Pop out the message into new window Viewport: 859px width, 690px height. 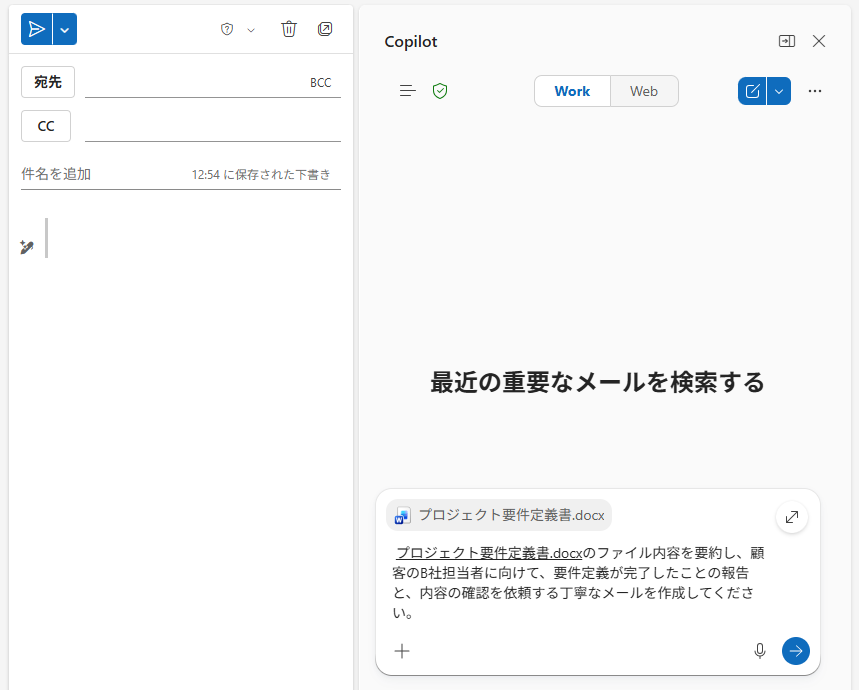point(325,29)
